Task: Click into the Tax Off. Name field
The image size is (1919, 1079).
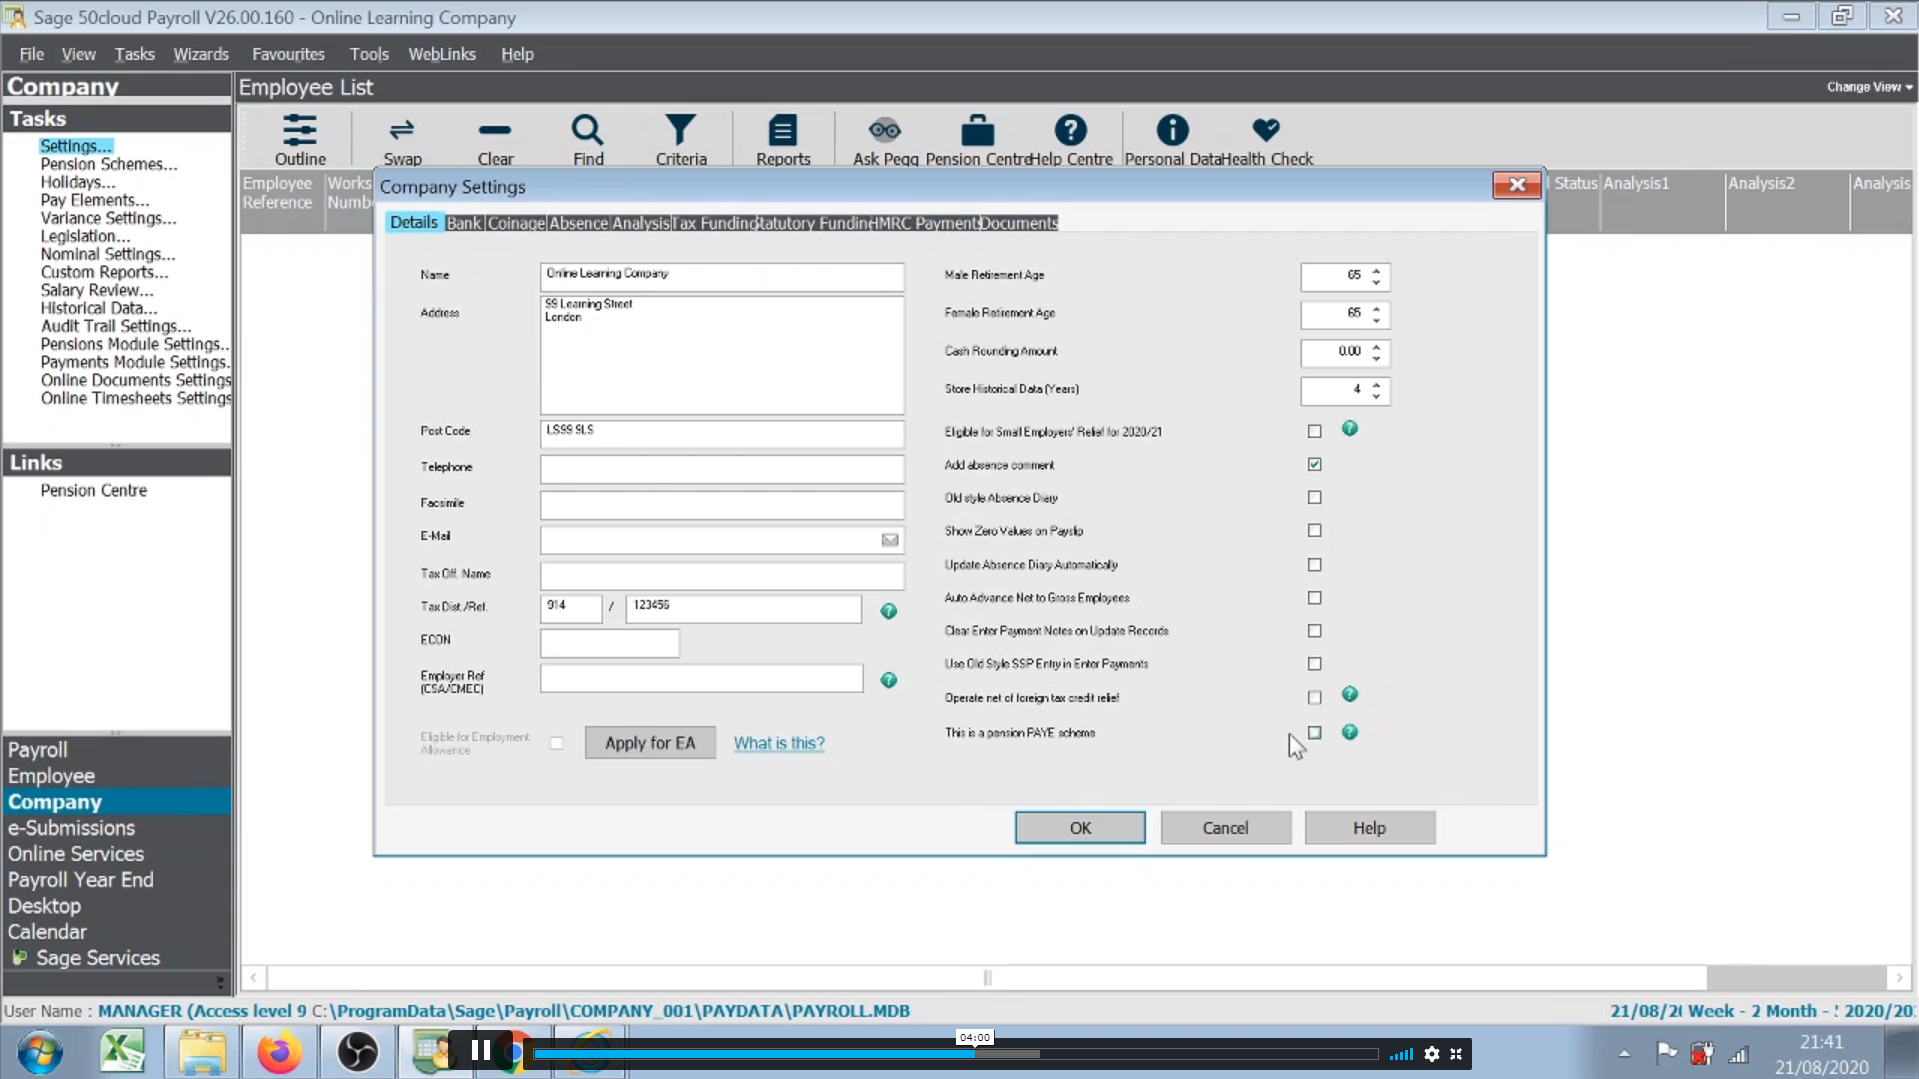Action: point(722,575)
